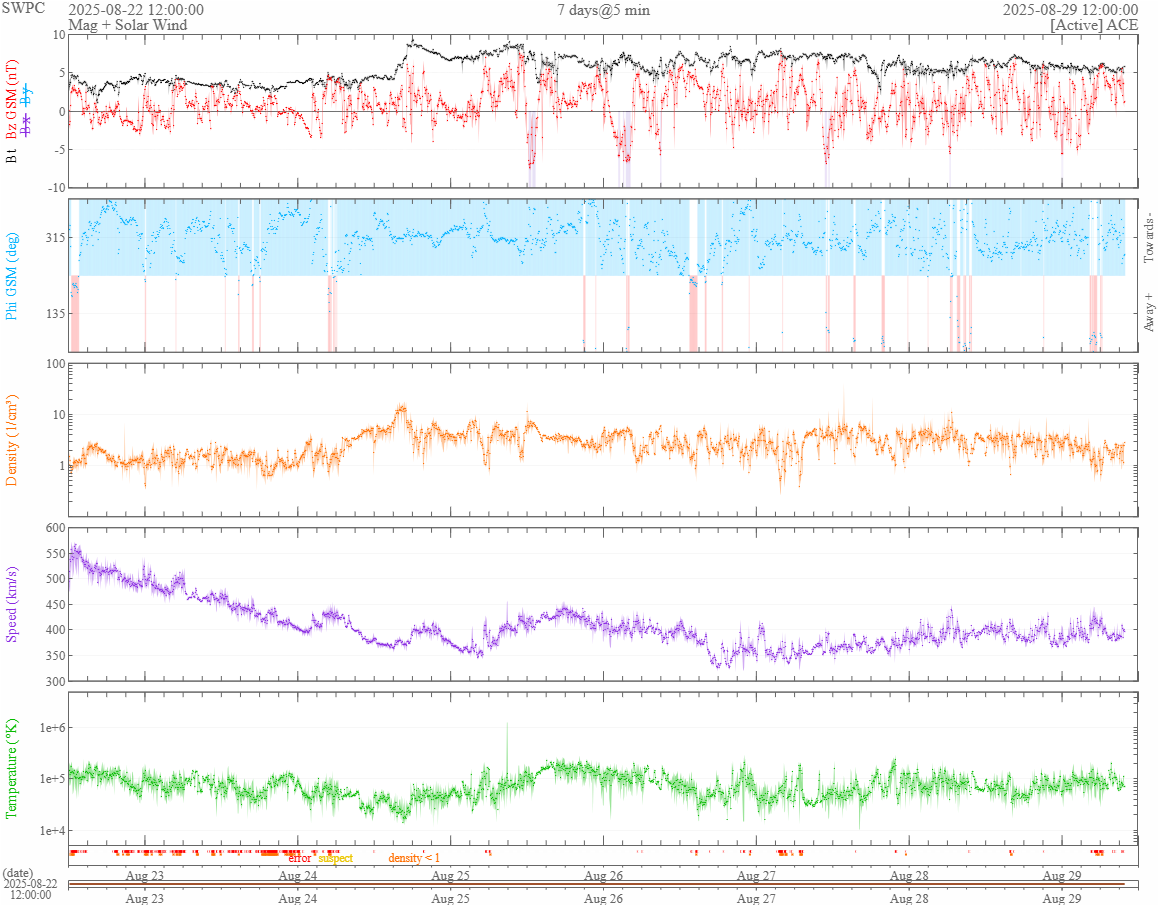Click the Phi GSM (deg) axis label

tap(11, 276)
